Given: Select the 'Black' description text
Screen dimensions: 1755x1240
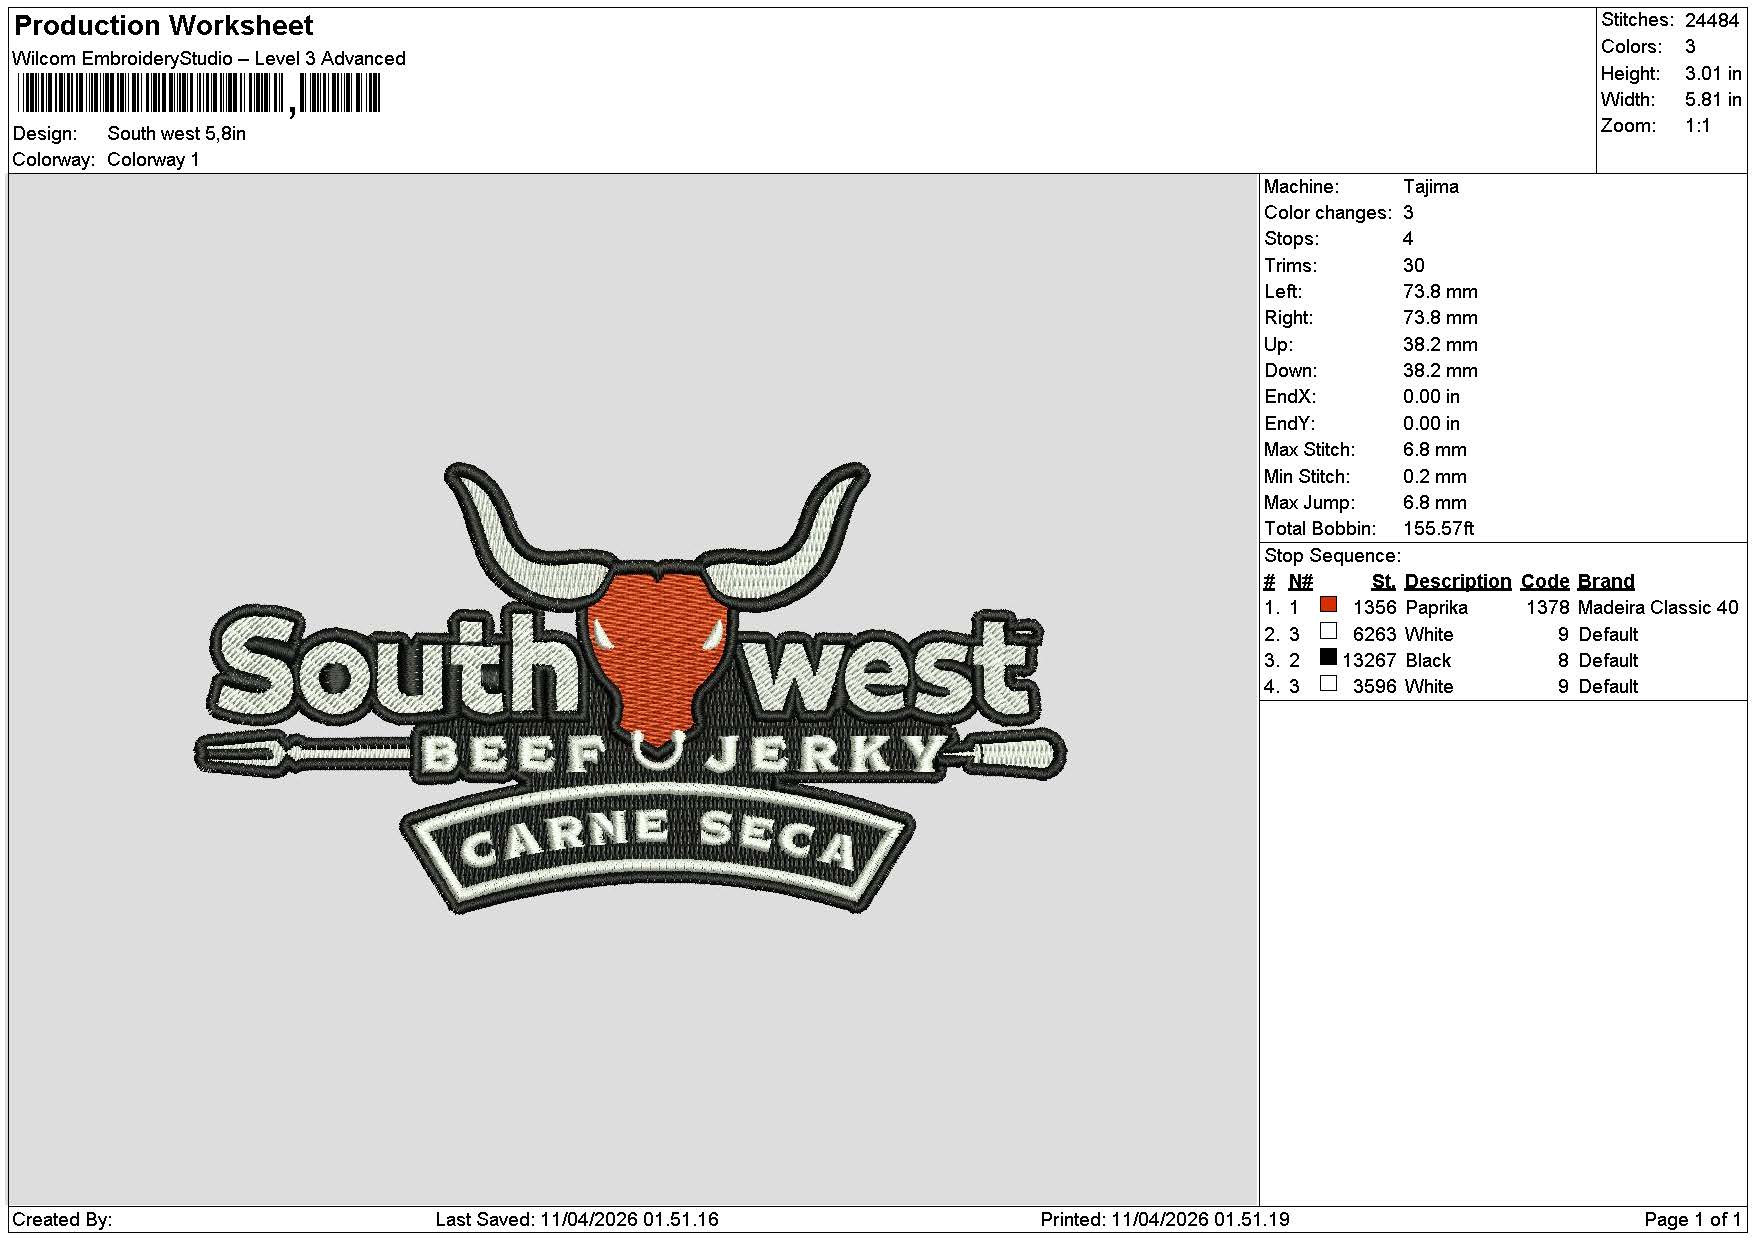Looking at the screenshot, I should point(1428,661).
